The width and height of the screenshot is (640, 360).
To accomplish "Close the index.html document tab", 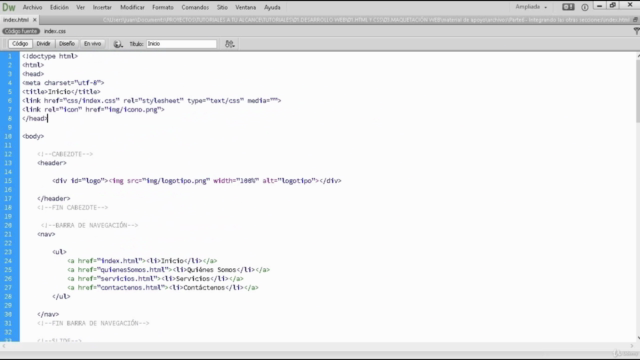I will tap(35, 20).
